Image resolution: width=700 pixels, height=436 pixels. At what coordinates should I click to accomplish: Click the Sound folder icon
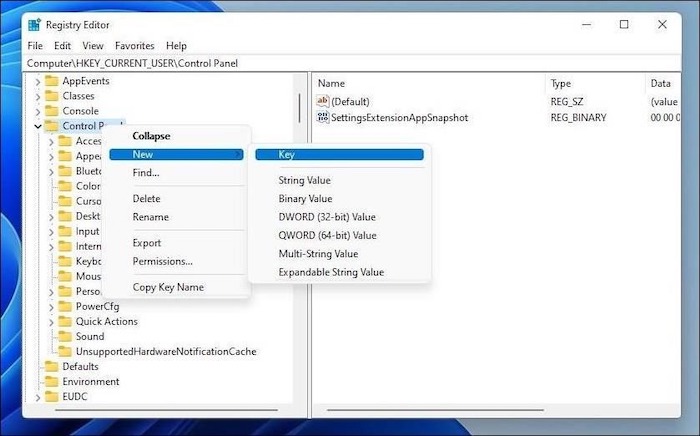tap(65, 336)
